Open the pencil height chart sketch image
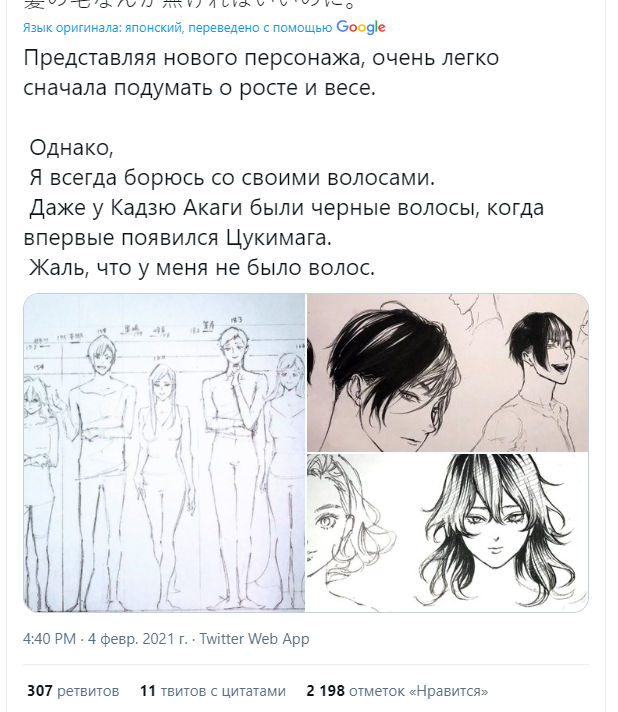This screenshot has width=618, height=712. 164,453
